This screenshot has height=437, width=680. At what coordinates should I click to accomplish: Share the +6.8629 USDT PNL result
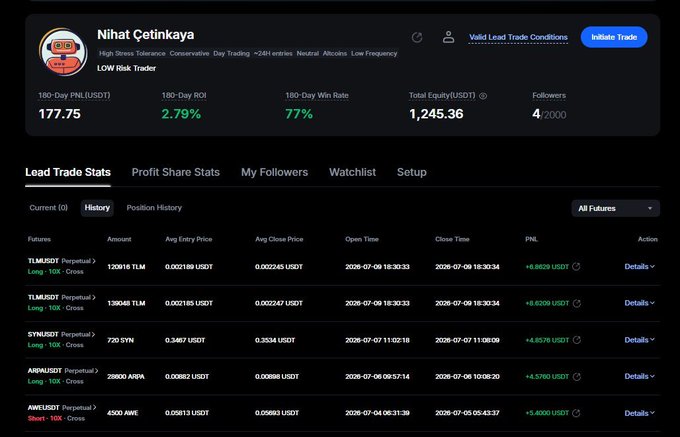click(x=576, y=267)
